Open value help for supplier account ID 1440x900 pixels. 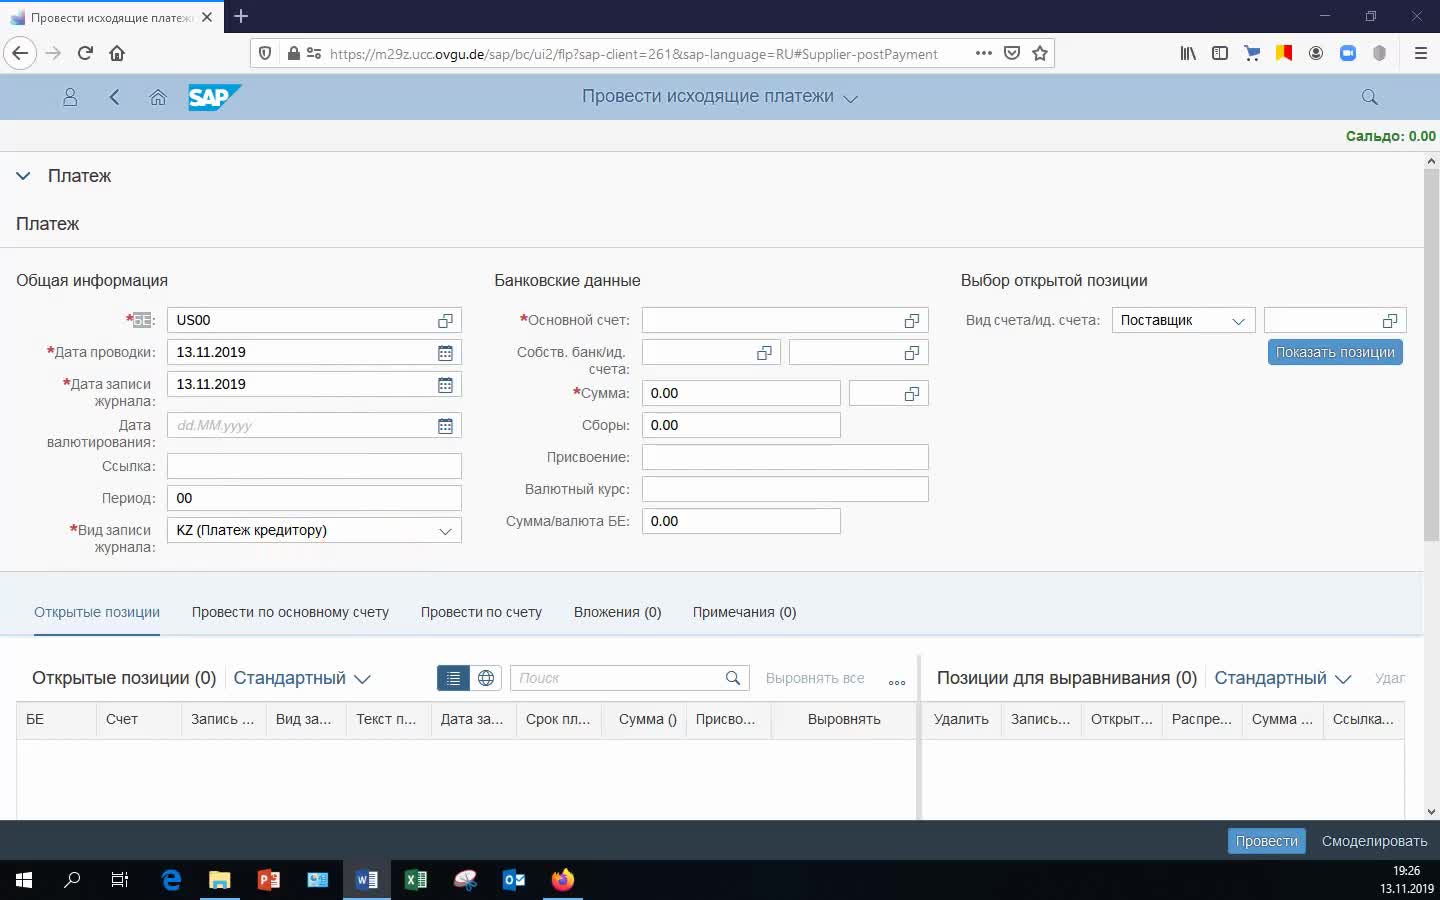(1390, 321)
